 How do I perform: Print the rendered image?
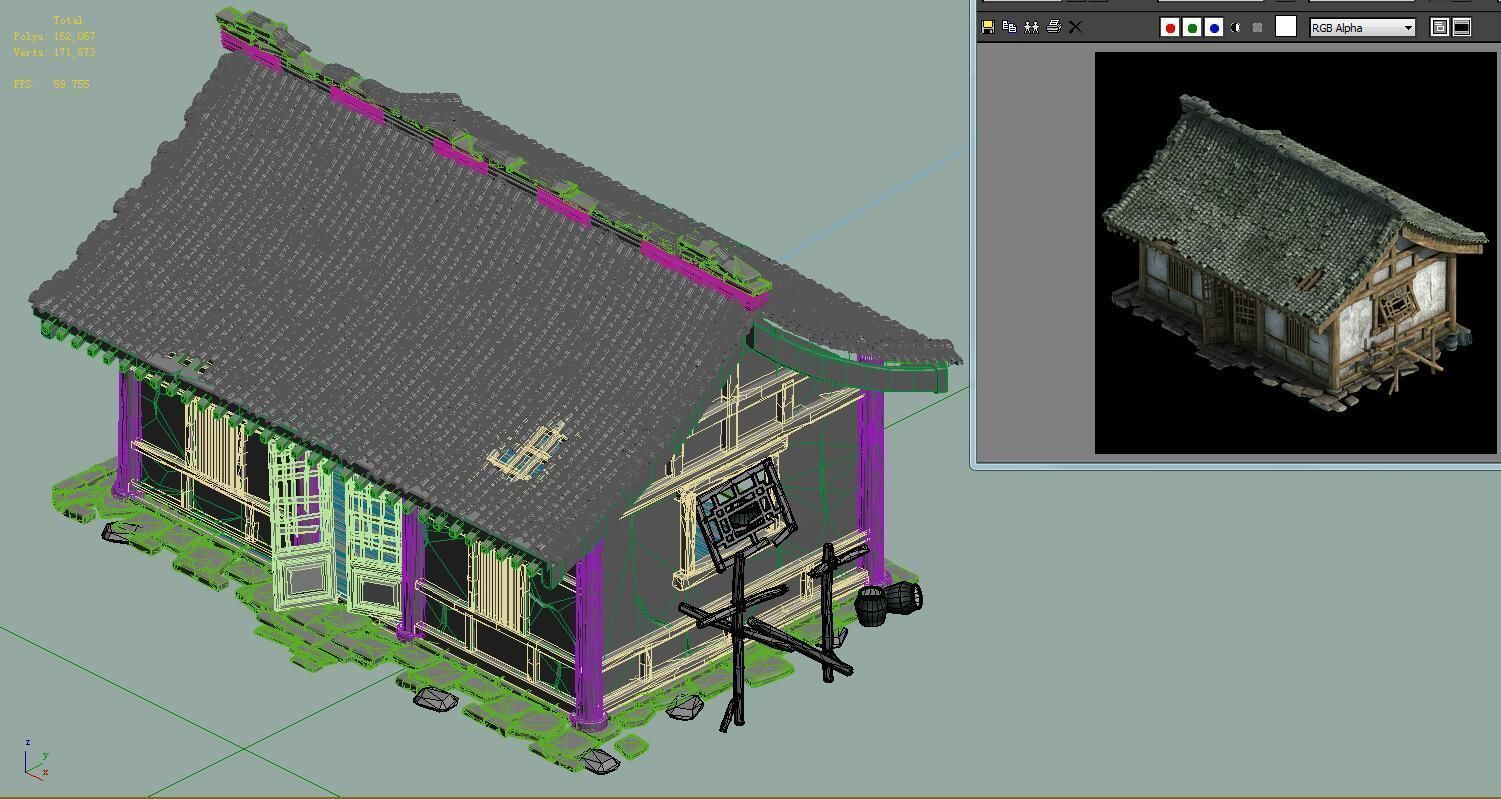coord(1053,27)
